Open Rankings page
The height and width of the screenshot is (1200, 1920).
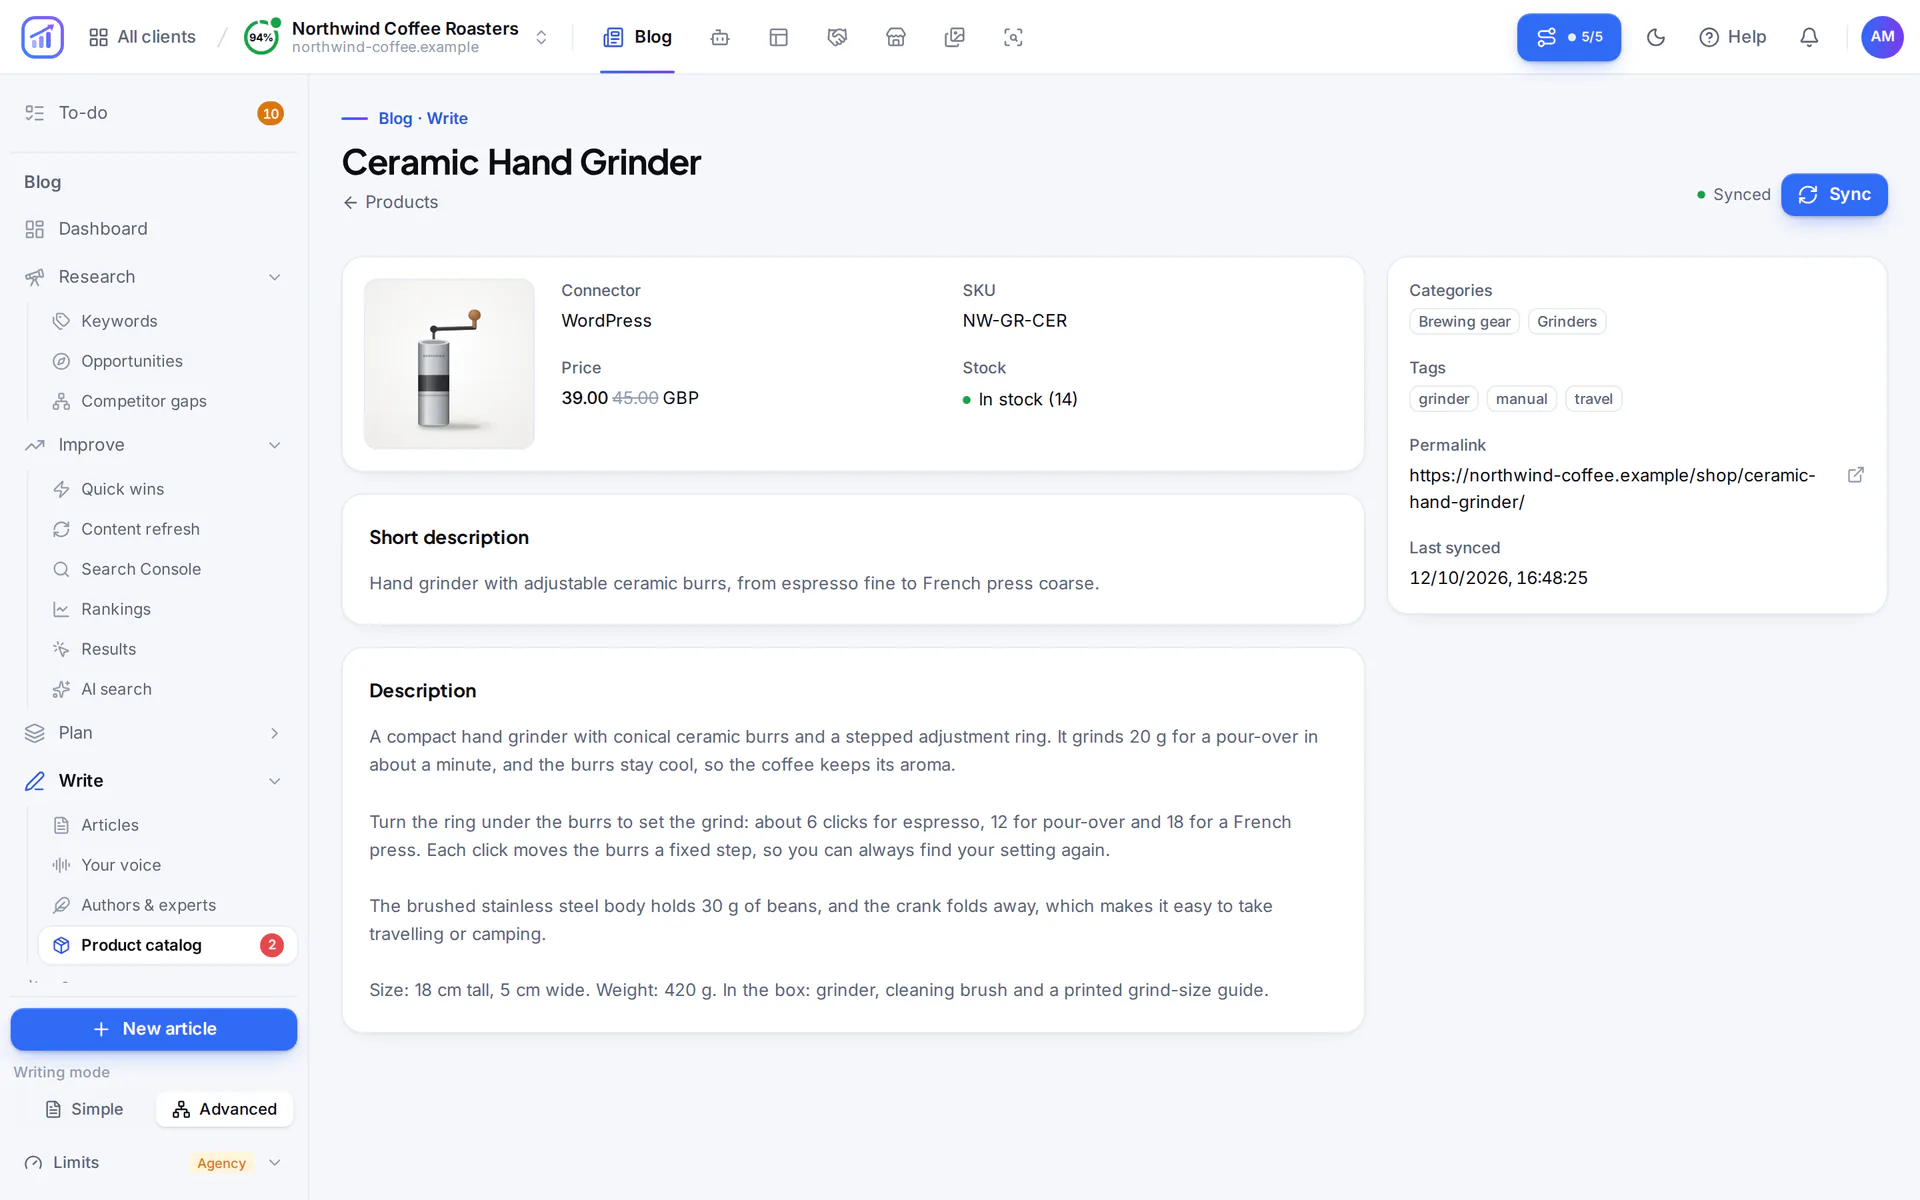pyautogui.click(x=168, y=609)
